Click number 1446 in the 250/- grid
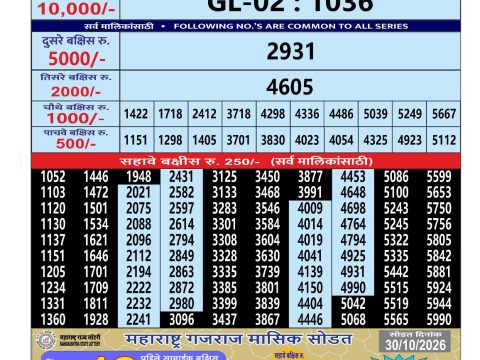 (96, 177)
